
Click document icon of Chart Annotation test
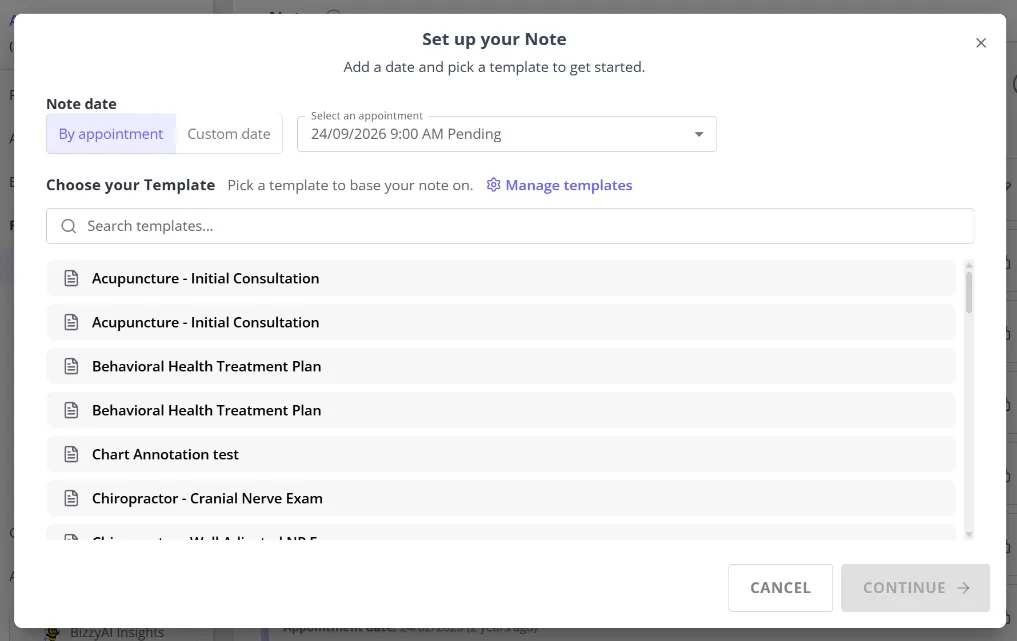(x=71, y=454)
